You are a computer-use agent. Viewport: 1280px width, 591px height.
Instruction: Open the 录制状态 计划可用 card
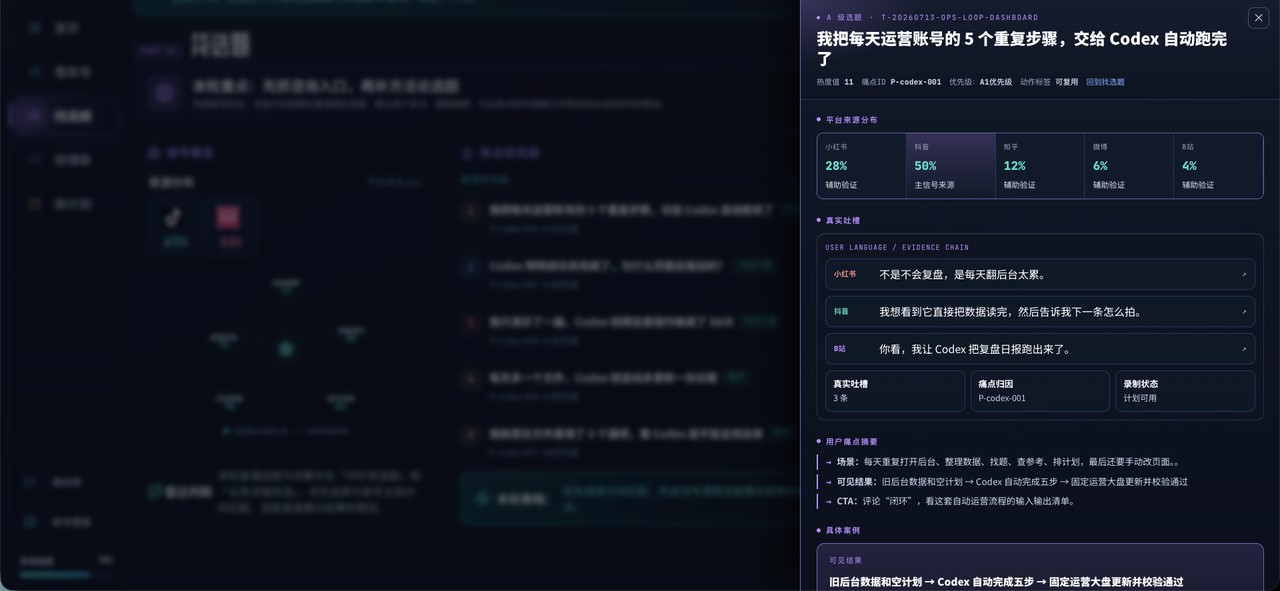tap(1185, 391)
